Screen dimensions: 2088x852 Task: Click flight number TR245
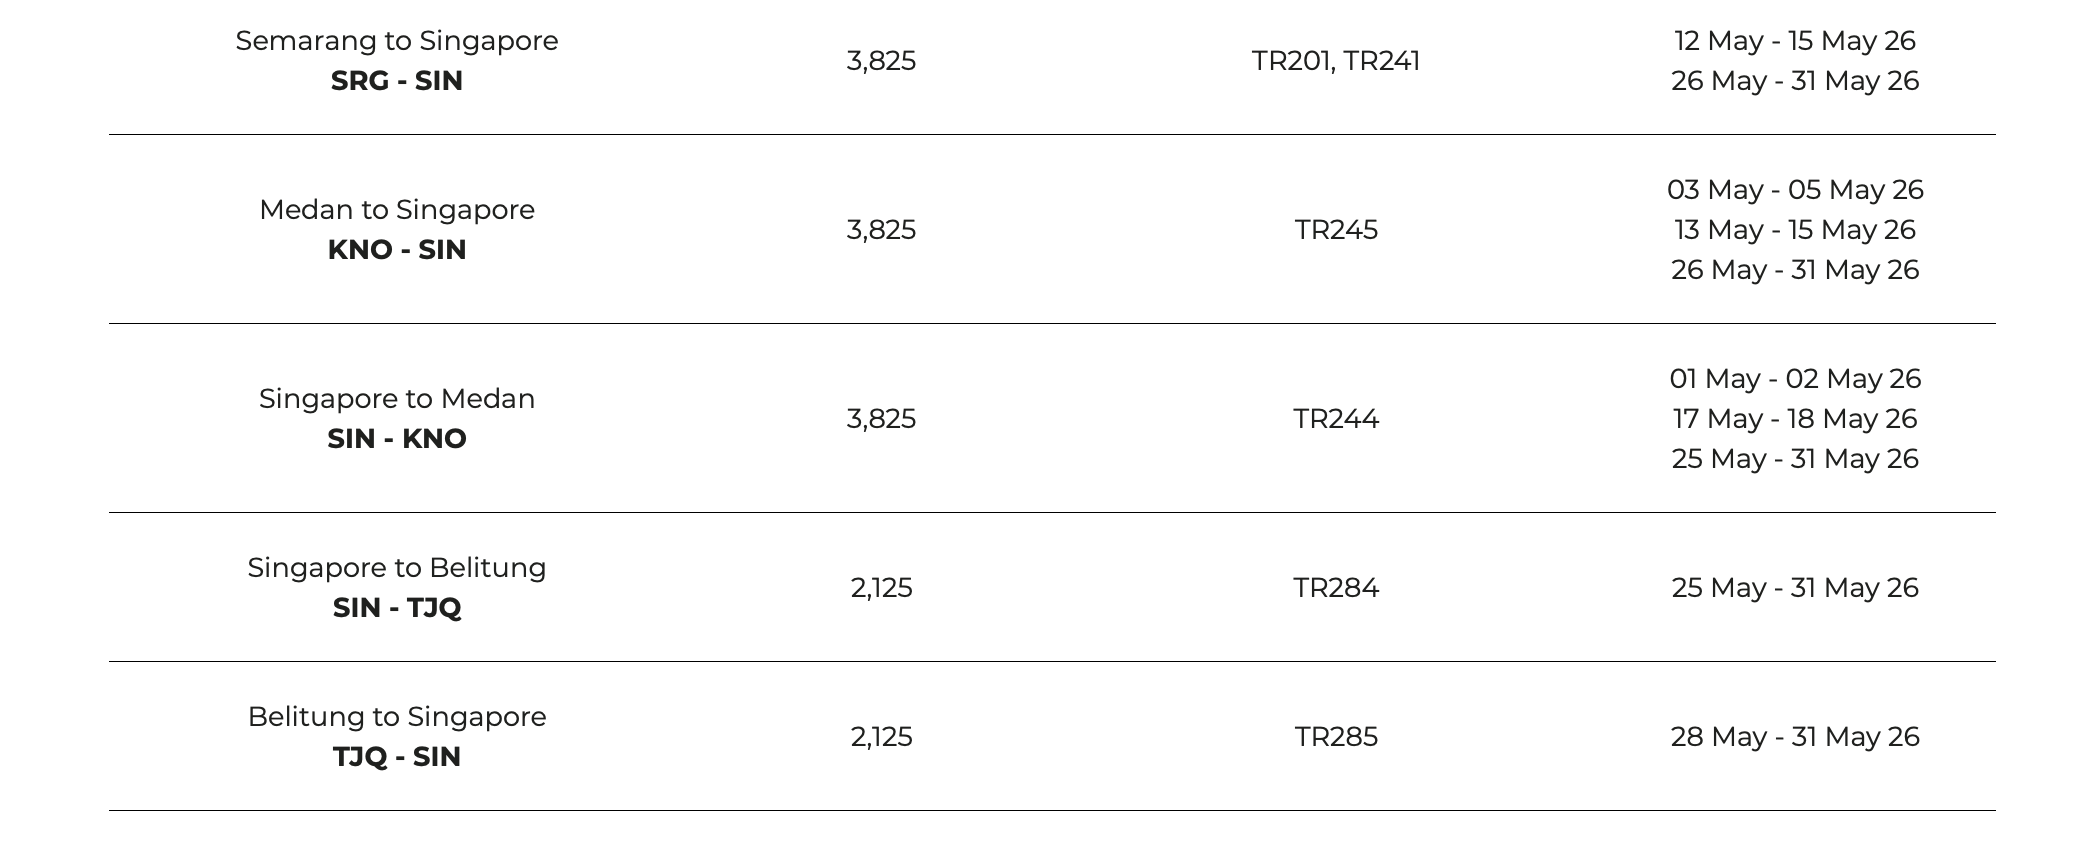(1336, 230)
